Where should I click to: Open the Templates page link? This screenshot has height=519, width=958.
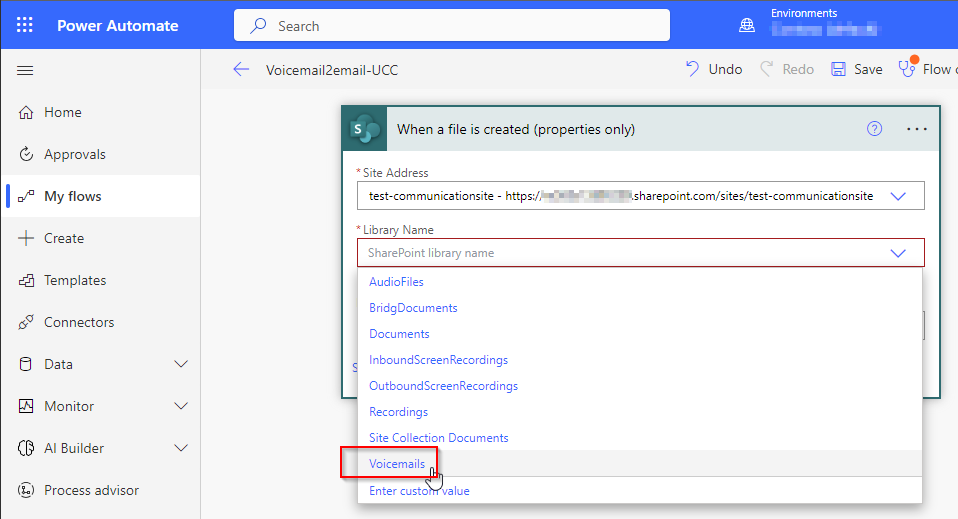75,281
